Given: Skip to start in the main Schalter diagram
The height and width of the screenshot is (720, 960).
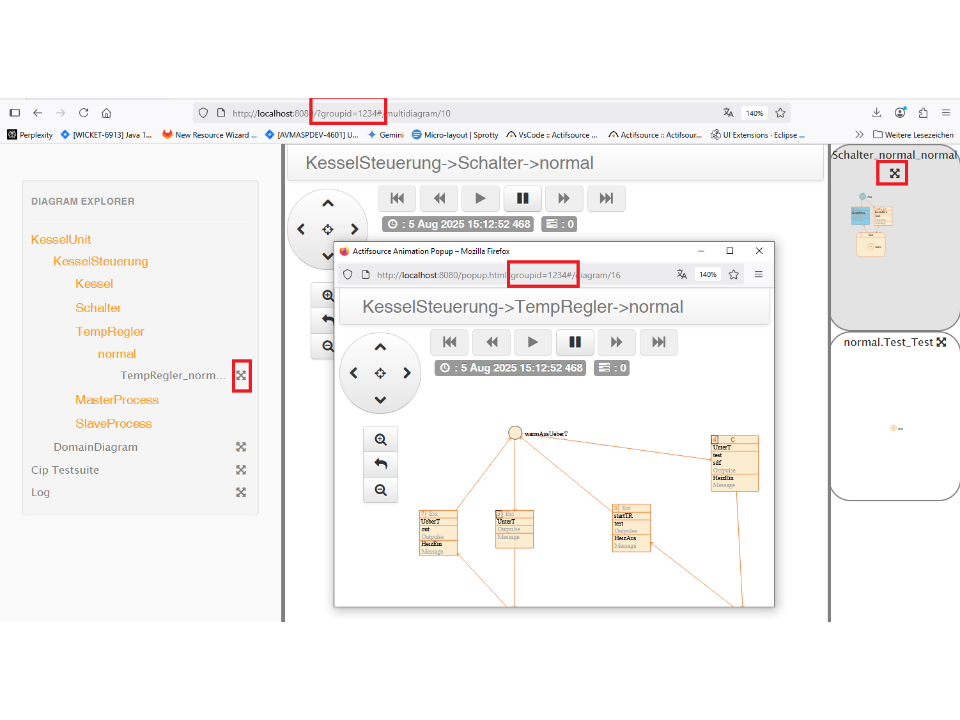Looking at the screenshot, I should pos(397,198).
